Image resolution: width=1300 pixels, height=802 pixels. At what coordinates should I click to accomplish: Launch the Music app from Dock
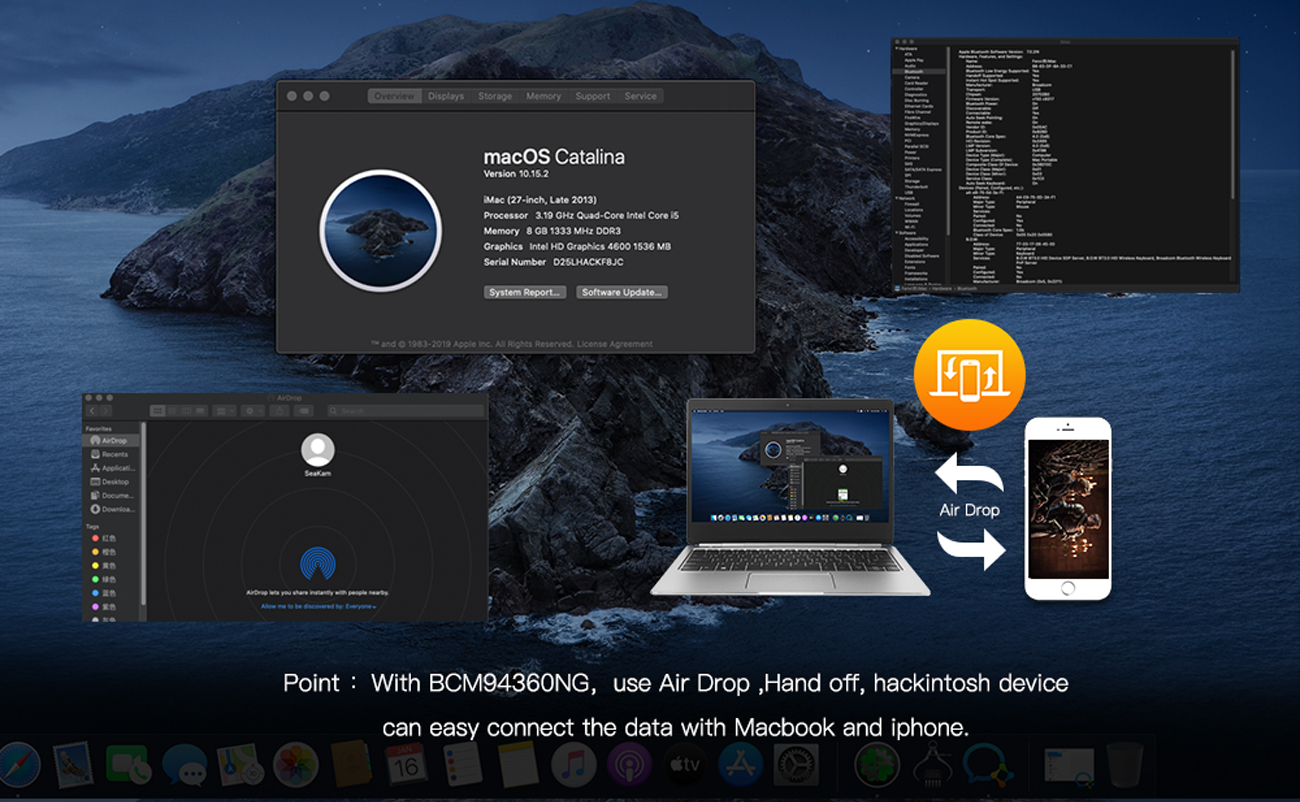(574, 765)
